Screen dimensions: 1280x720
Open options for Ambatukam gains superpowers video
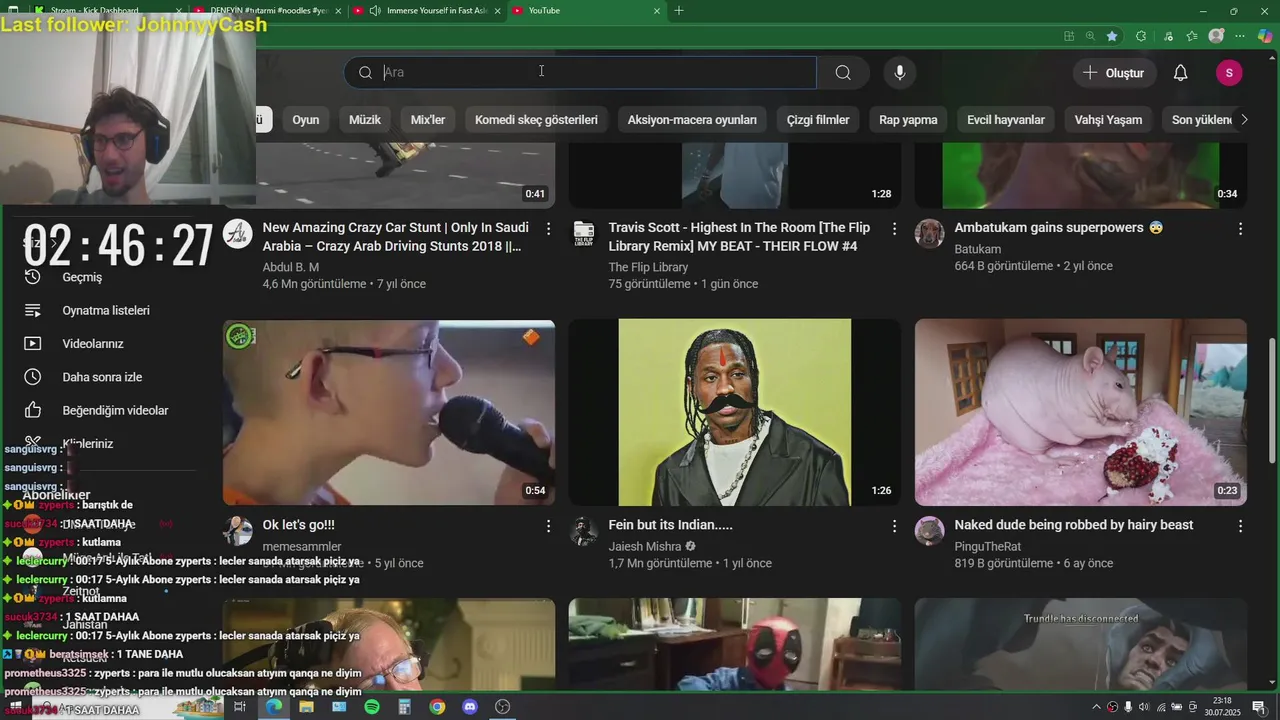[x=1241, y=229]
